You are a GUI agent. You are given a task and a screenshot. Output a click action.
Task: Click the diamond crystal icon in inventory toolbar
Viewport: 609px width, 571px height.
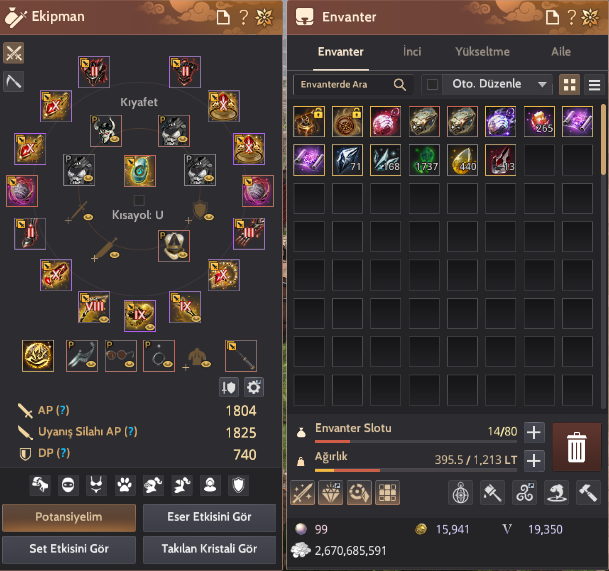coord(331,493)
